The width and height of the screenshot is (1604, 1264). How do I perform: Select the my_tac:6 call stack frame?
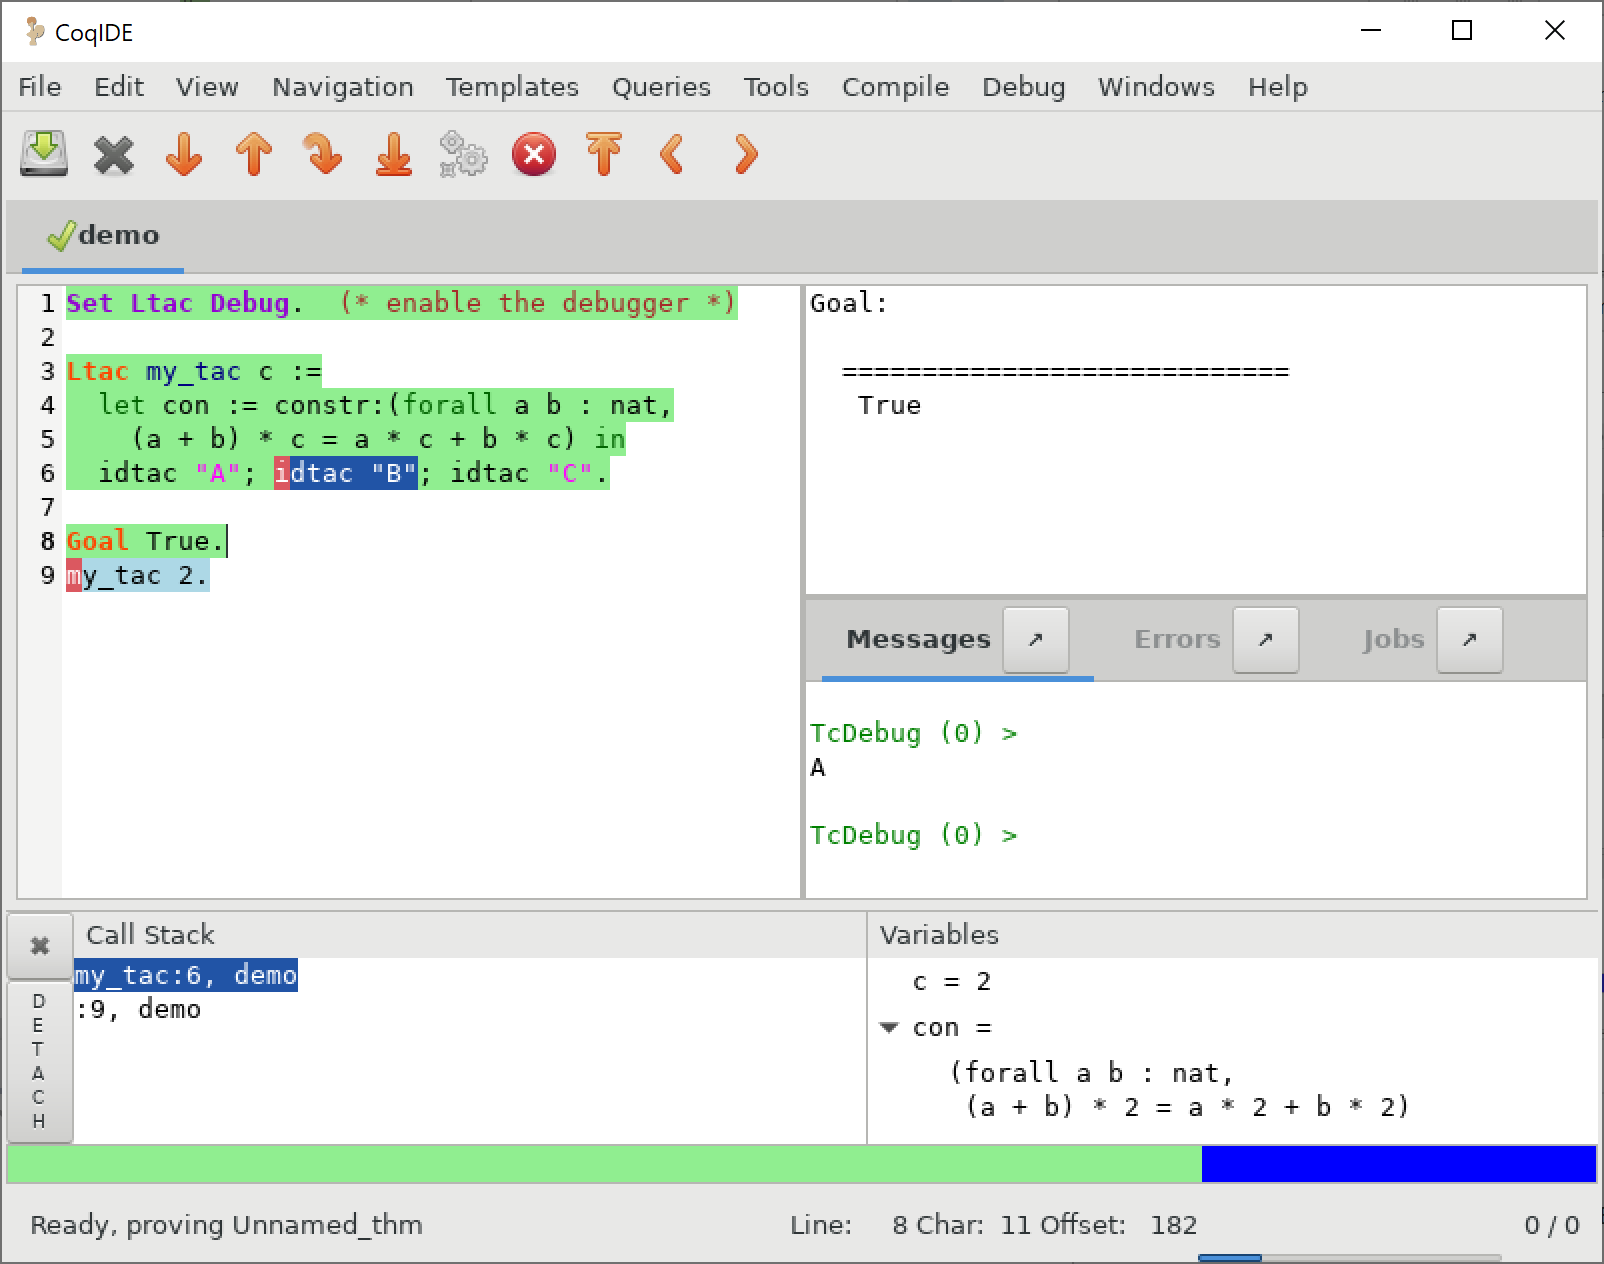185,975
